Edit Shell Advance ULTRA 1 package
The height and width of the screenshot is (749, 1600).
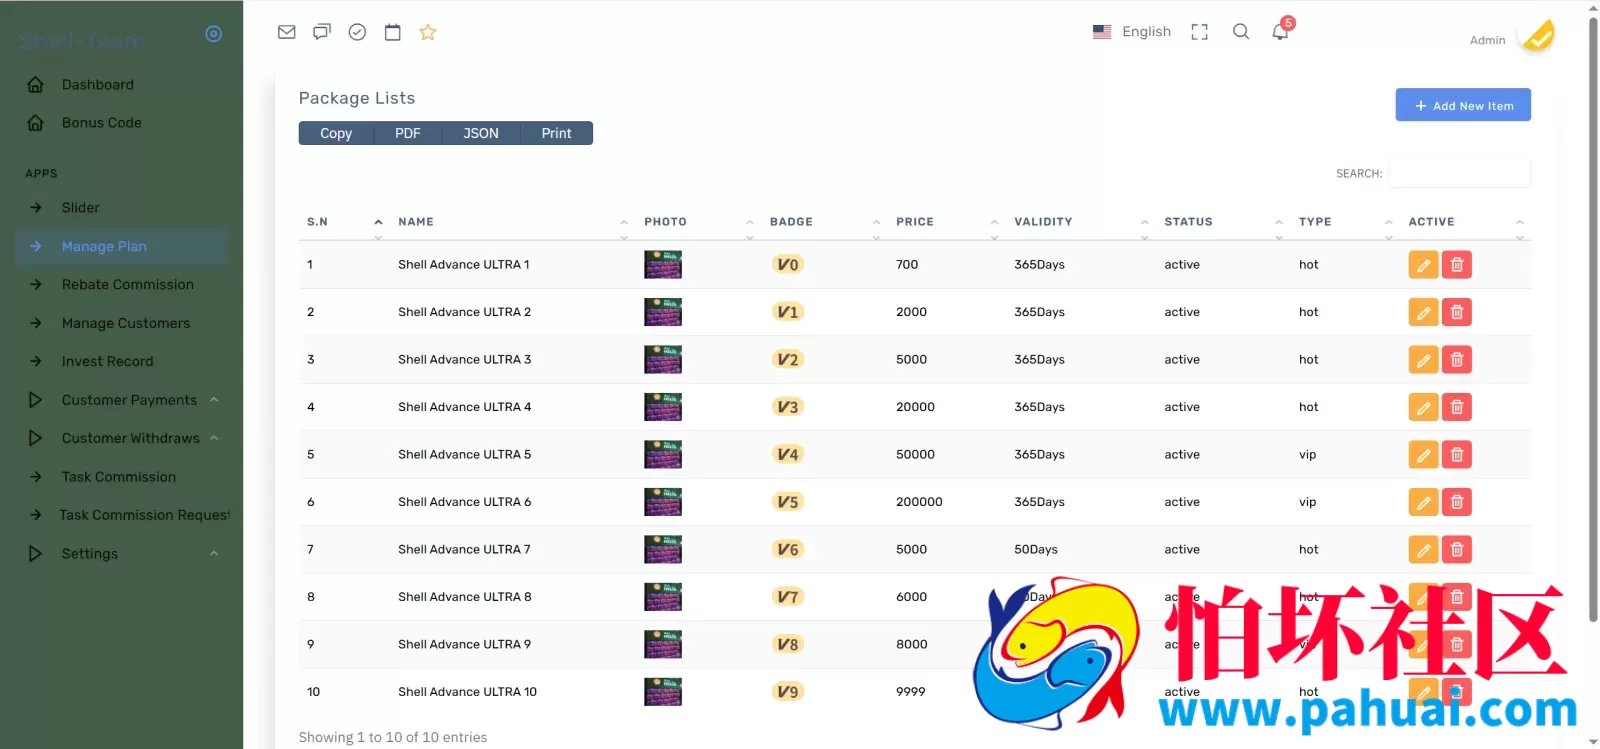coord(1423,265)
